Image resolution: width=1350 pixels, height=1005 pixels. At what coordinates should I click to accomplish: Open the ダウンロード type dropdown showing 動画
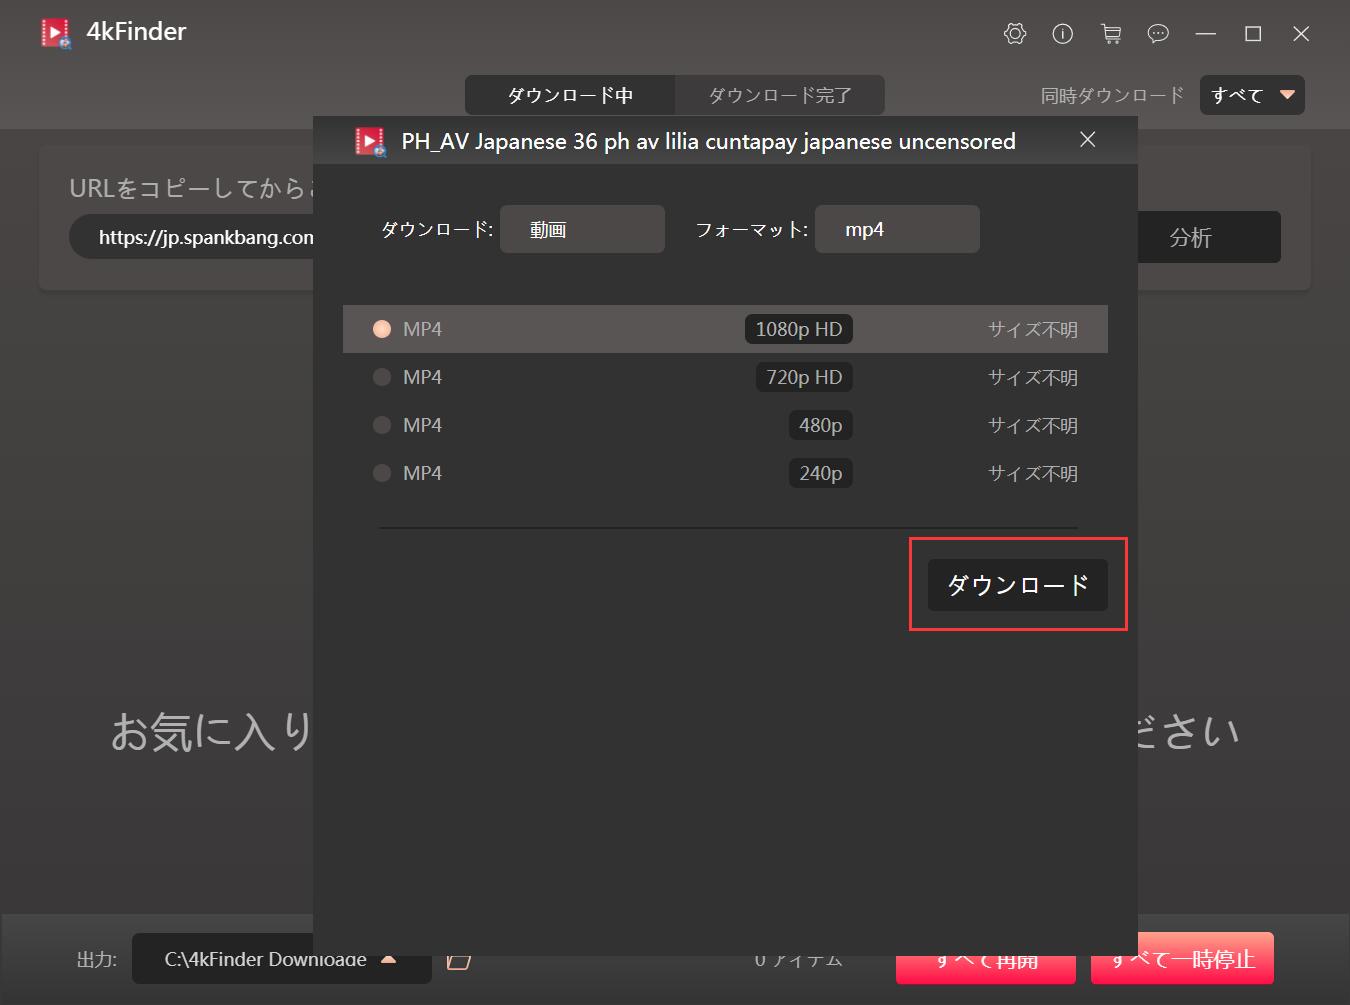click(582, 229)
